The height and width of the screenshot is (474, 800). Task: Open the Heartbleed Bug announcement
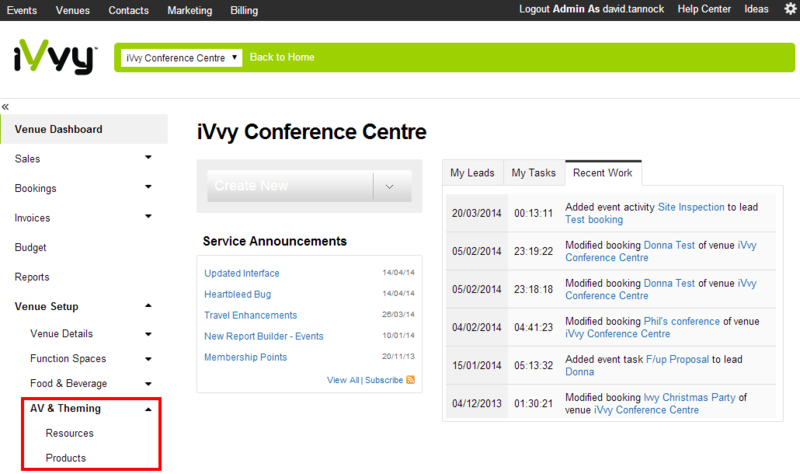pyautogui.click(x=238, y=294)
